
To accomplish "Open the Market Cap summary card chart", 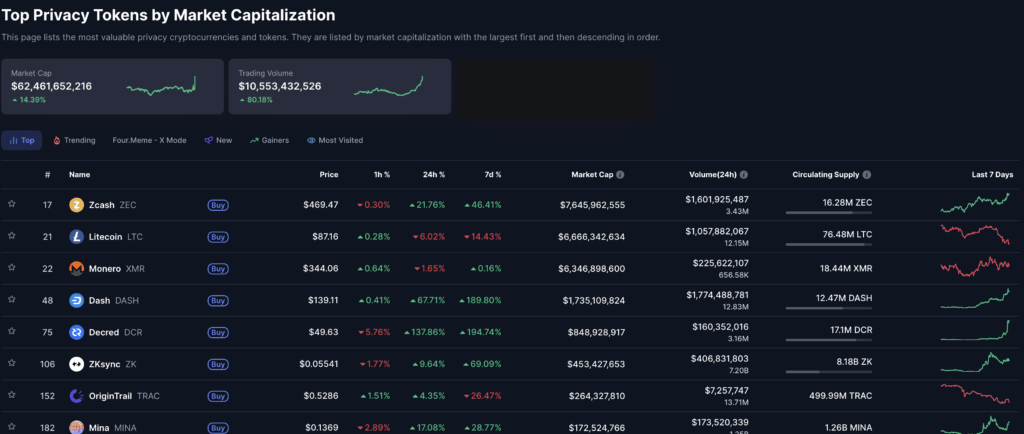I will (x=161, y=86).
